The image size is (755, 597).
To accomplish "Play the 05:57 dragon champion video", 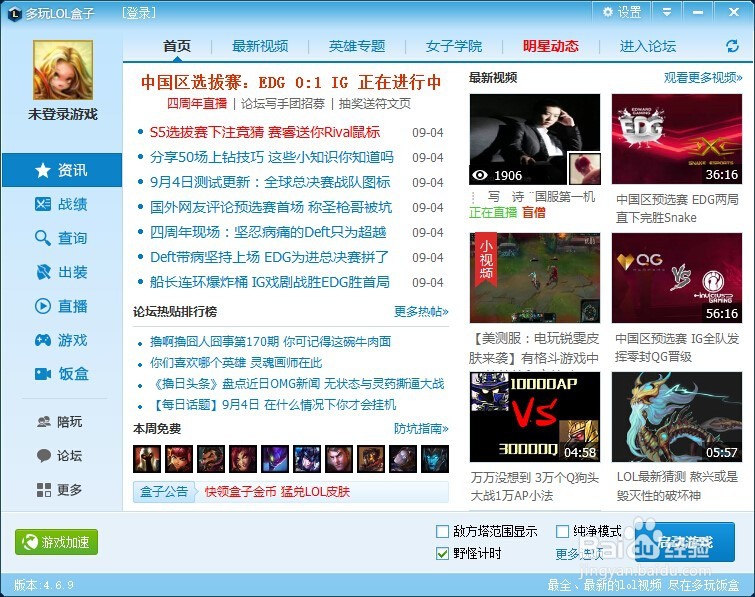I will click(x=677, y=417).
